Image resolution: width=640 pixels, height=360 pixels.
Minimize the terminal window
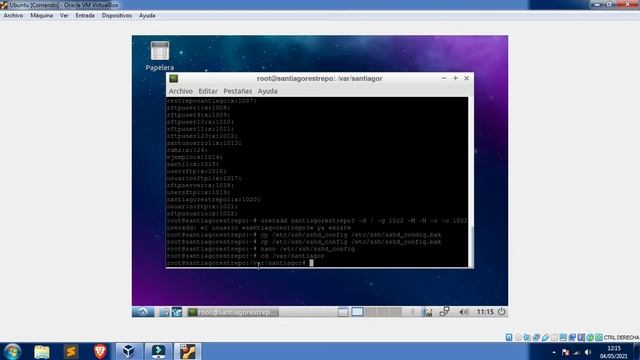444,78
